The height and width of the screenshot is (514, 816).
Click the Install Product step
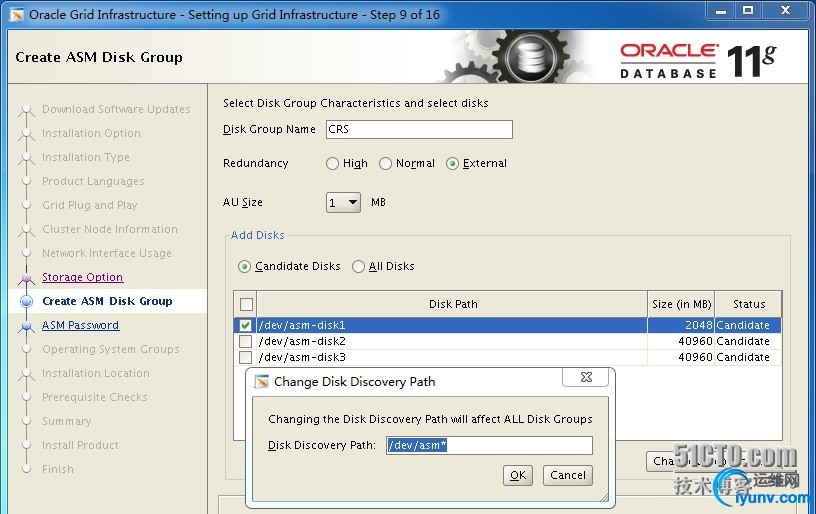(80, 445)
